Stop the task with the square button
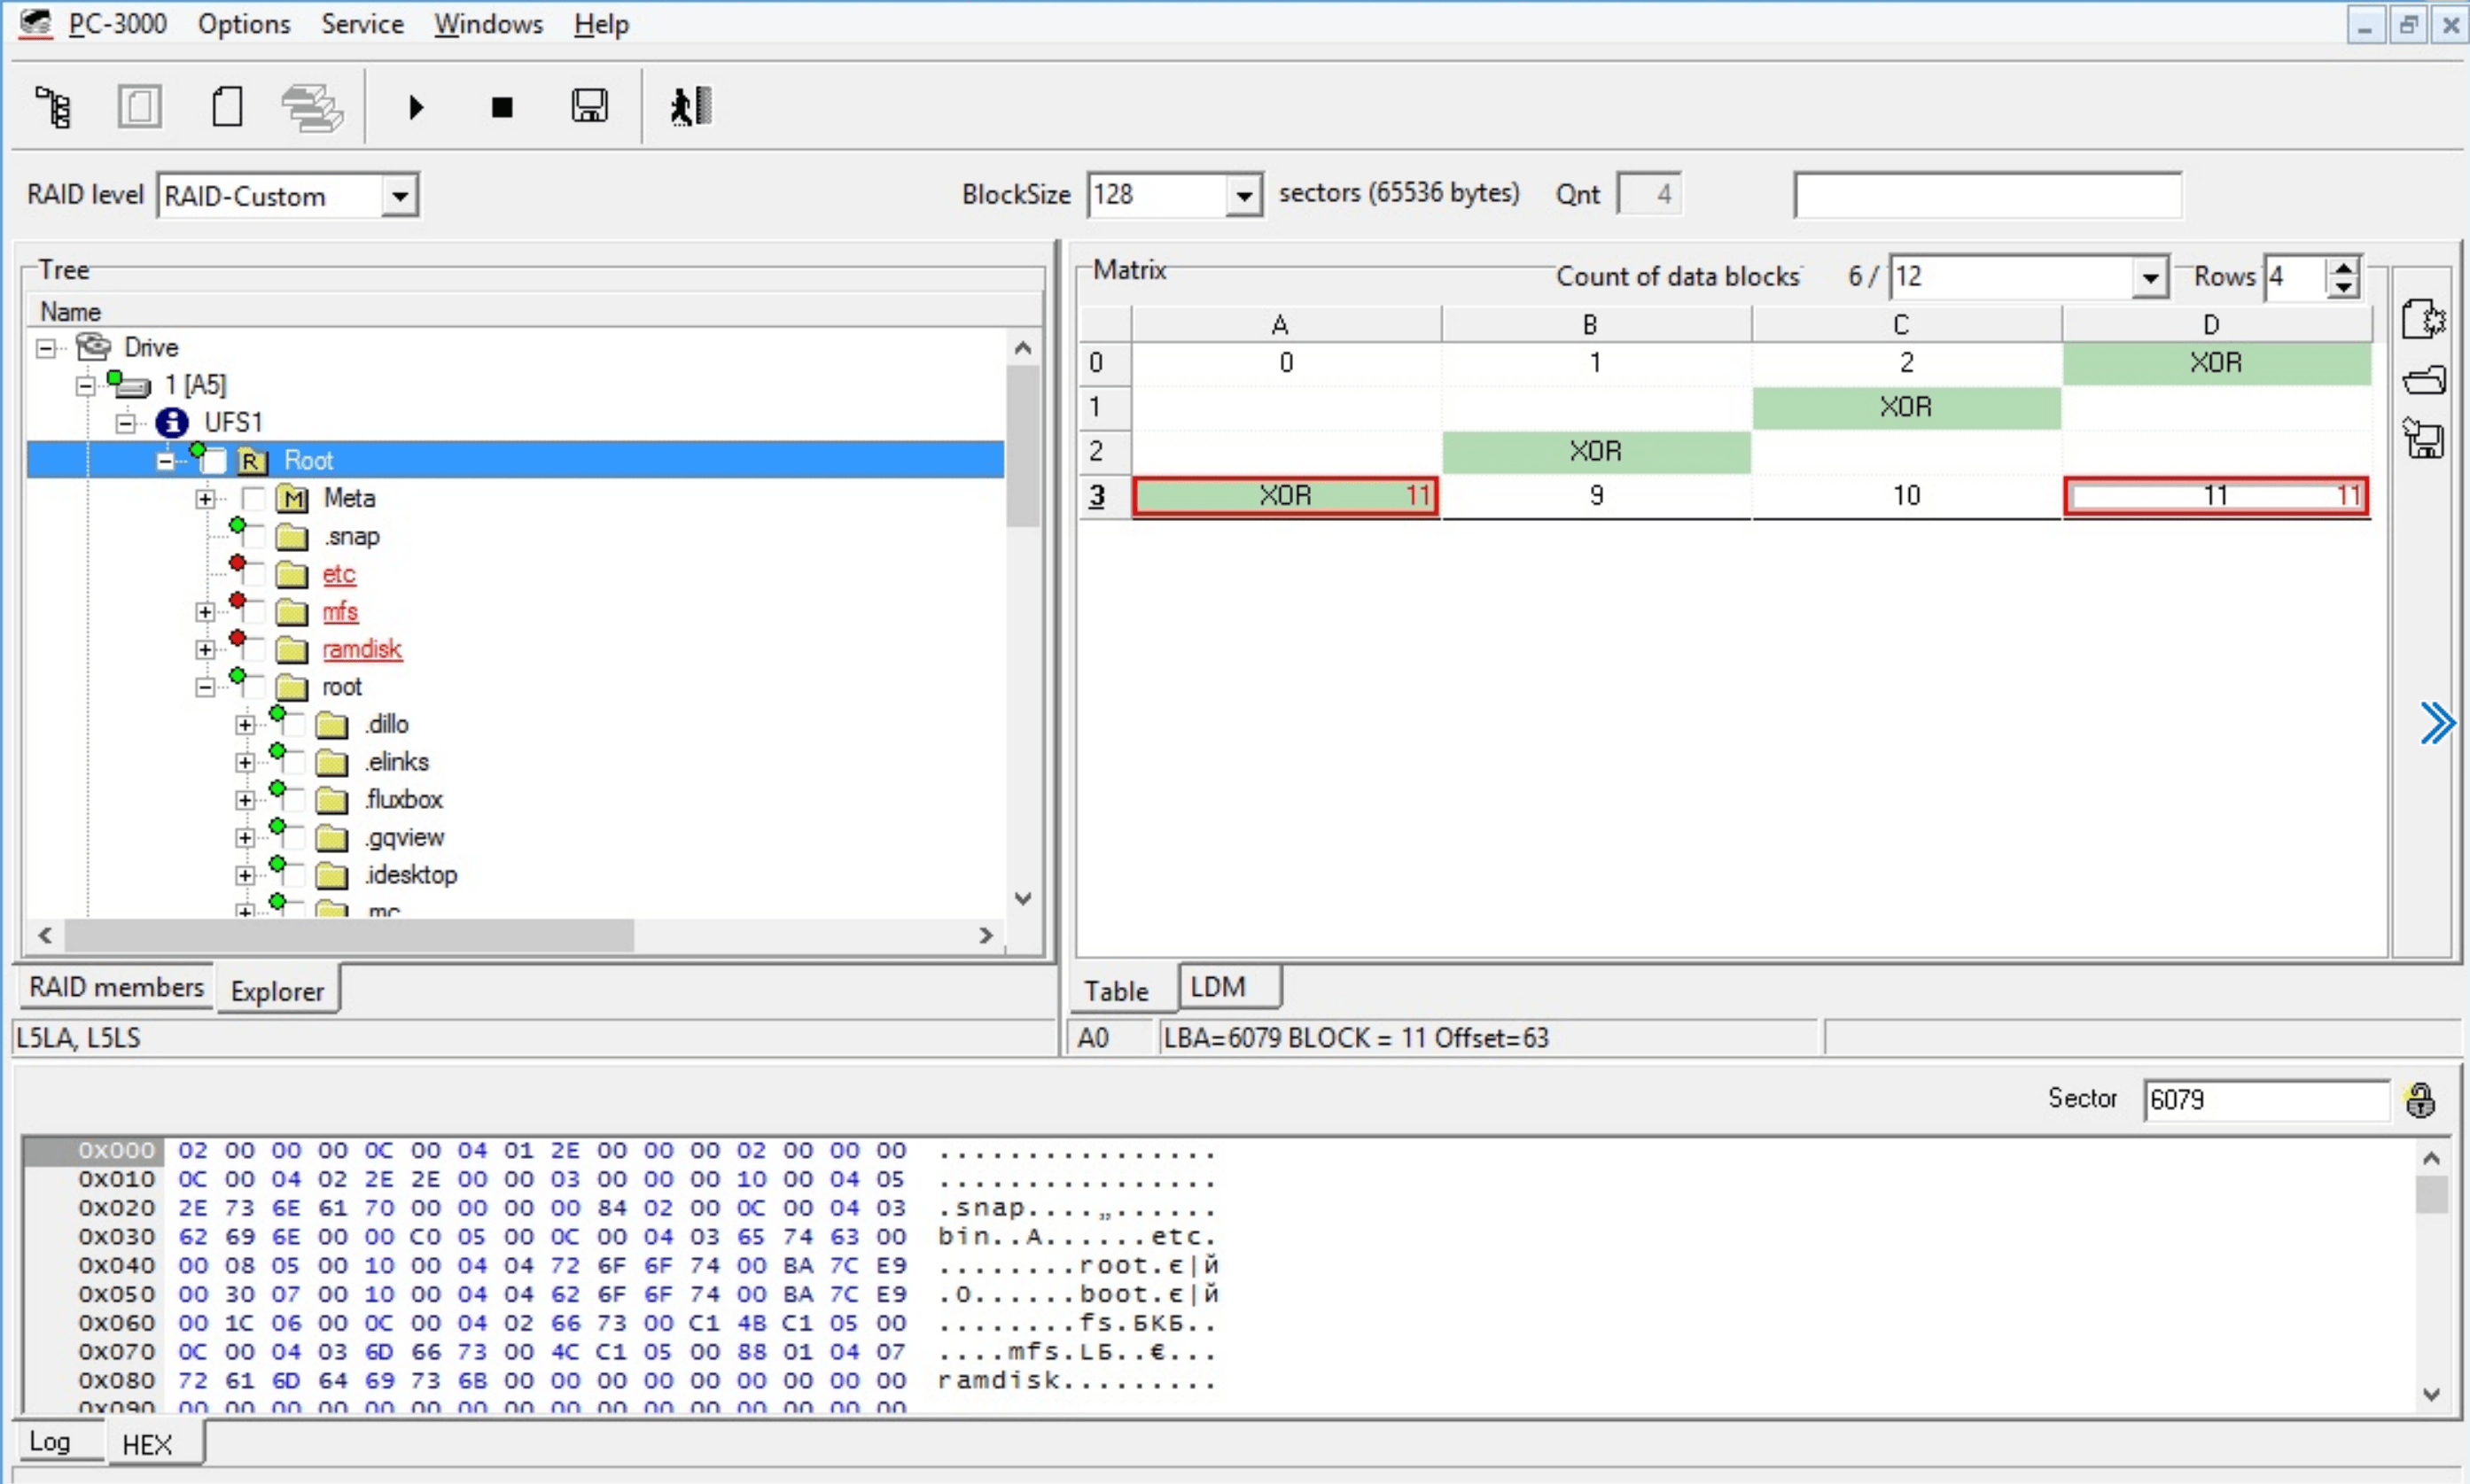 502,107
